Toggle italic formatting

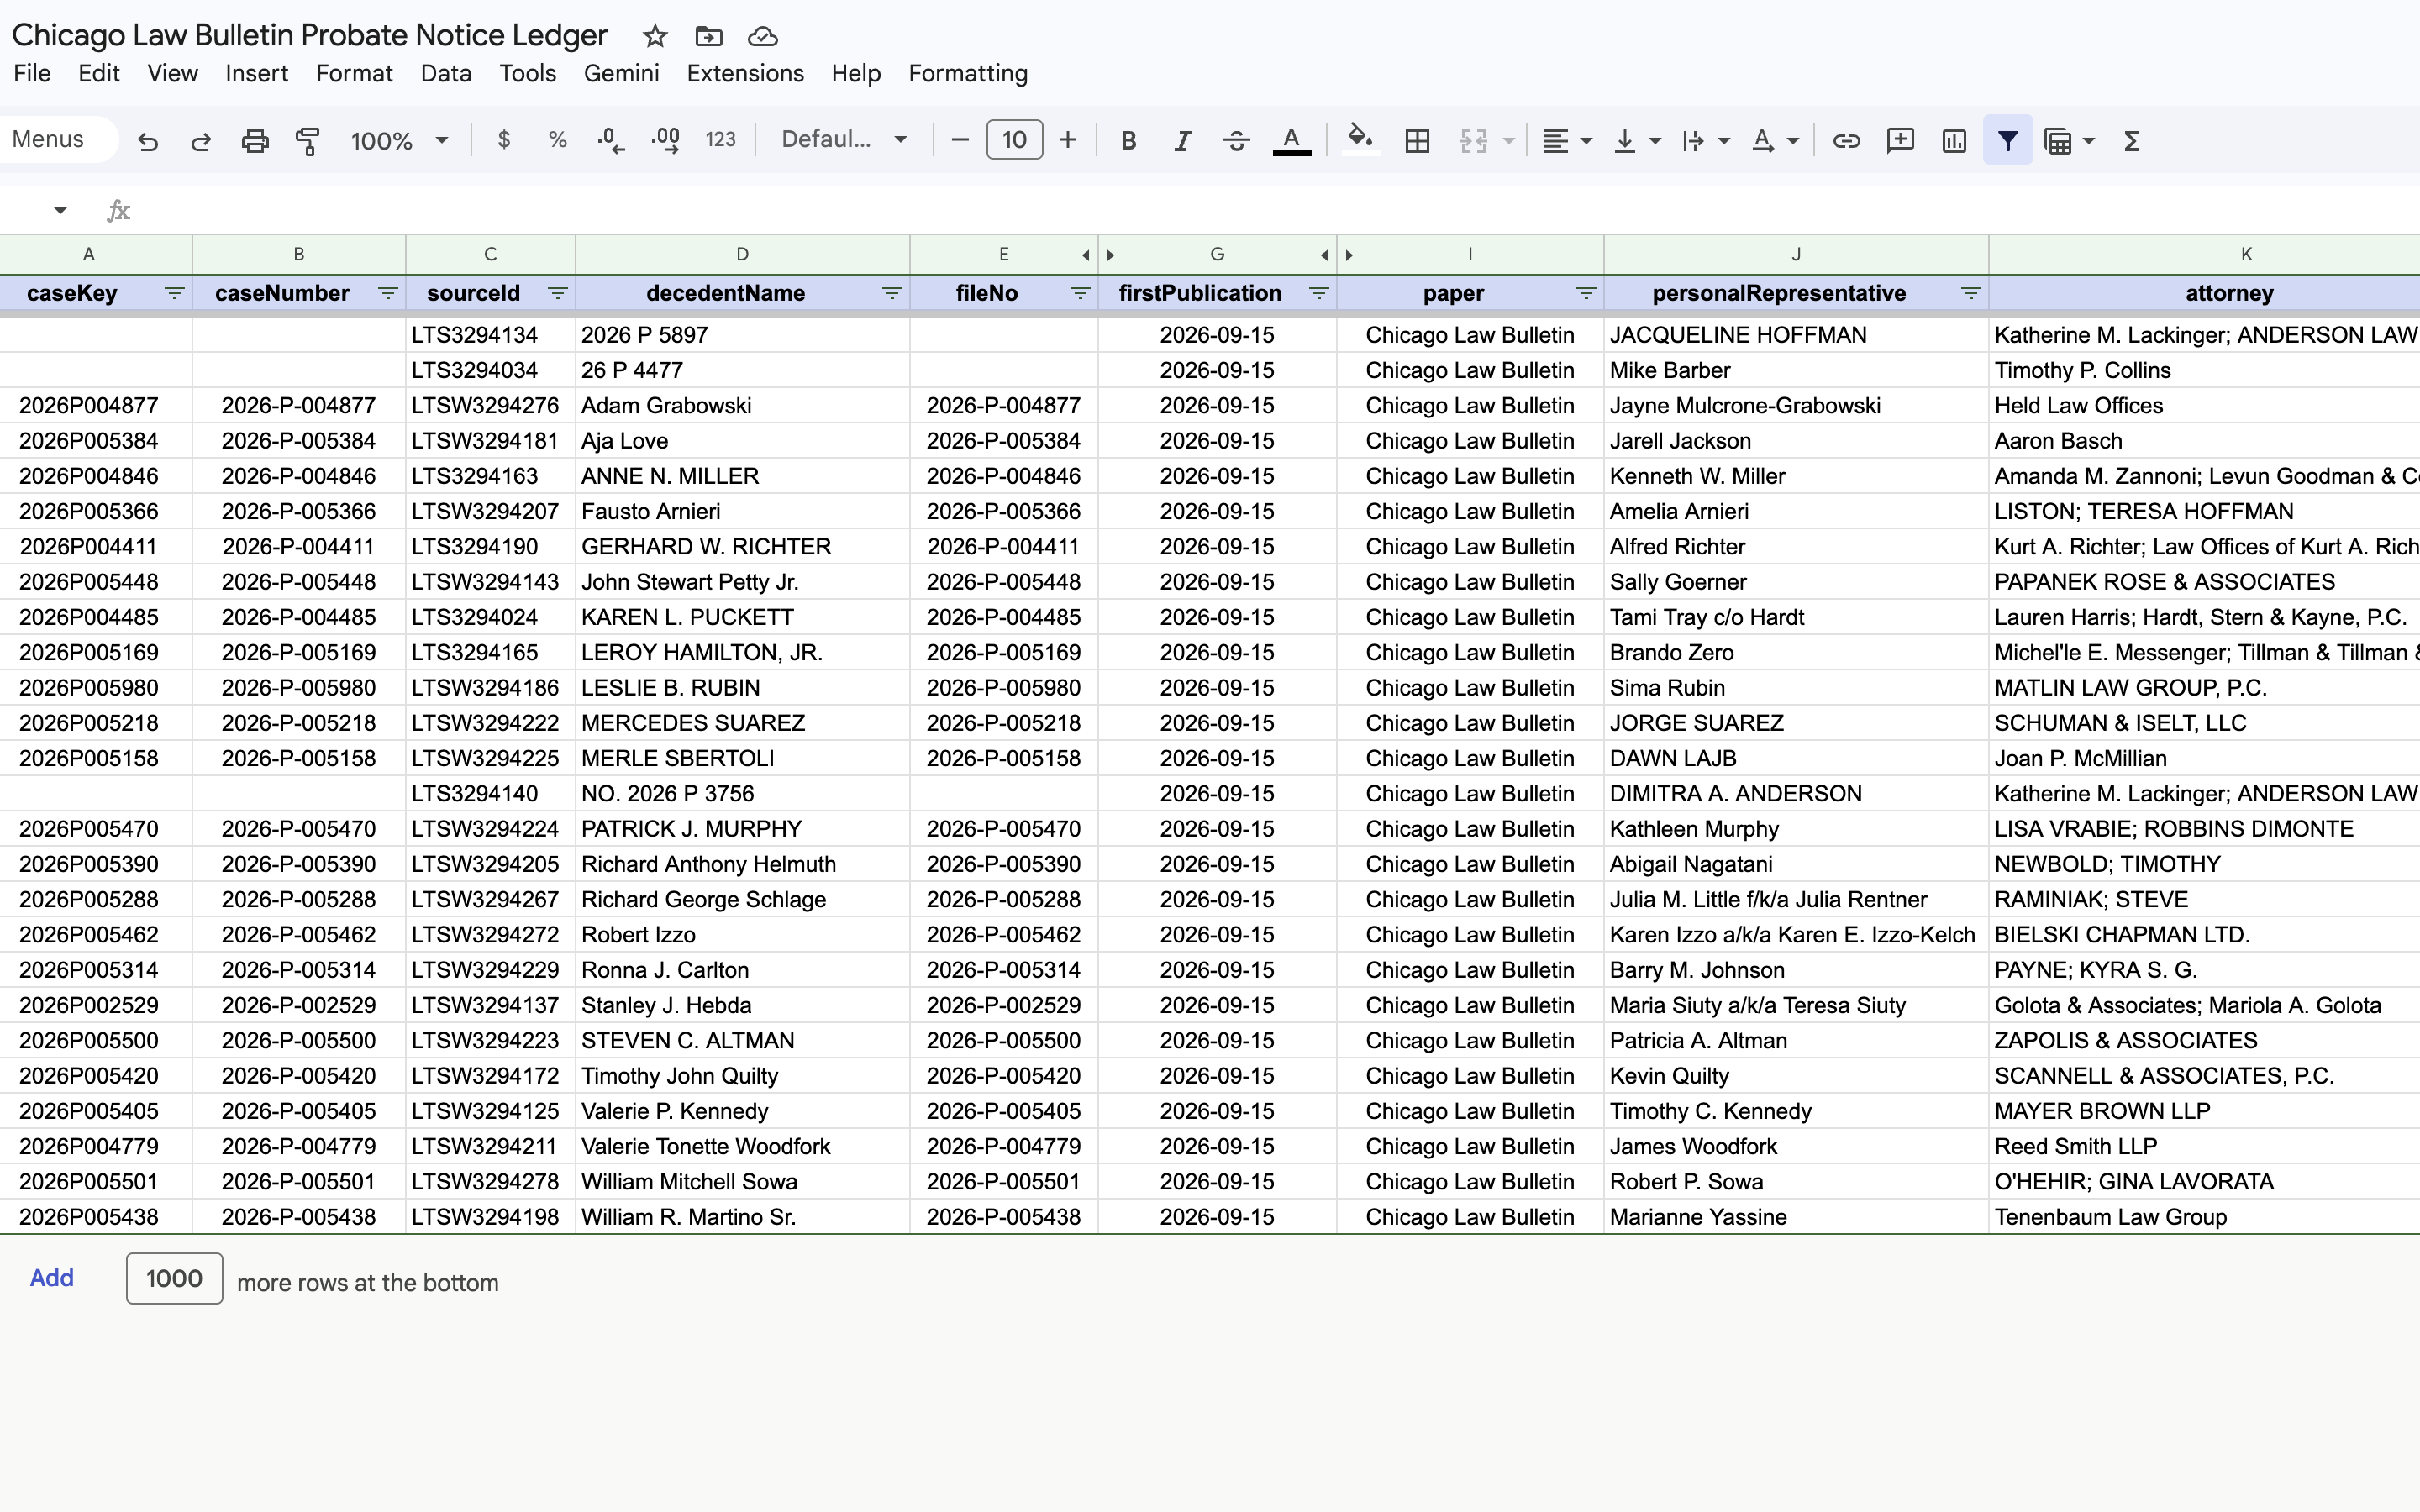[1183, 141]
